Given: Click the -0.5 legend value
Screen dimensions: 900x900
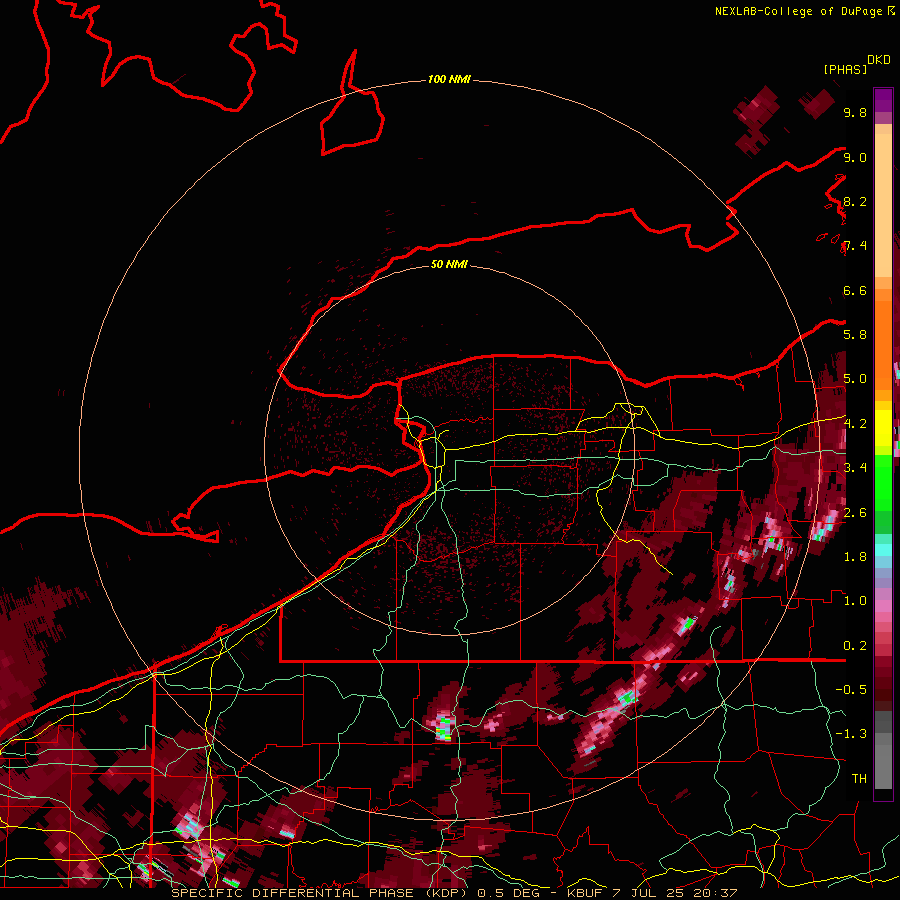Looking at the screenshot, I should 851,690.
